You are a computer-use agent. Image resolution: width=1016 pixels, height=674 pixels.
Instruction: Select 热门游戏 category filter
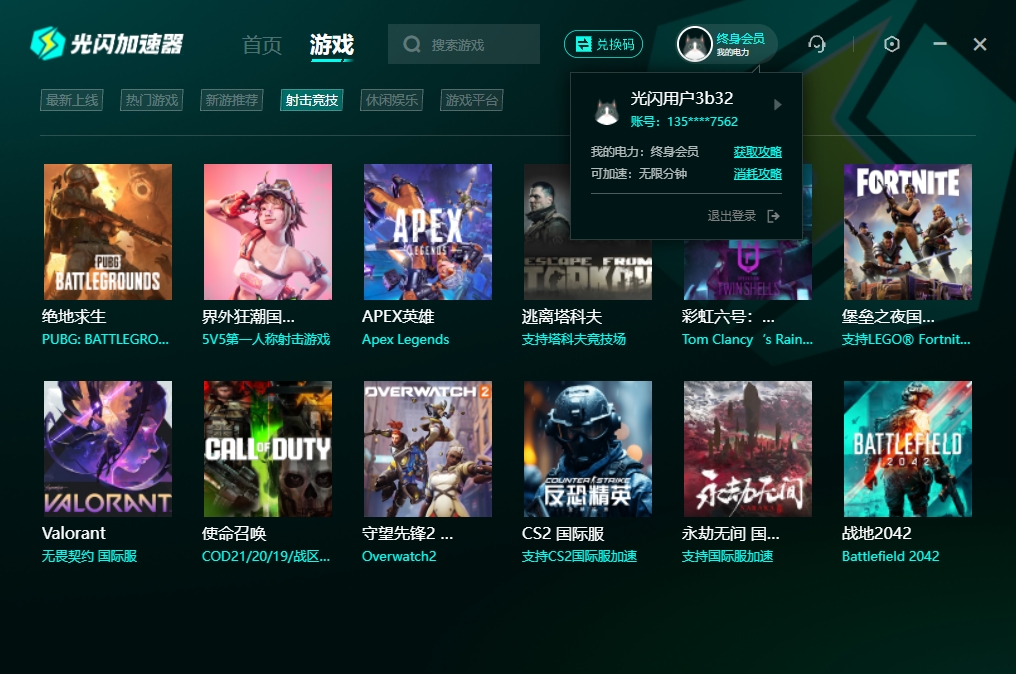click(x=152, y=100)
